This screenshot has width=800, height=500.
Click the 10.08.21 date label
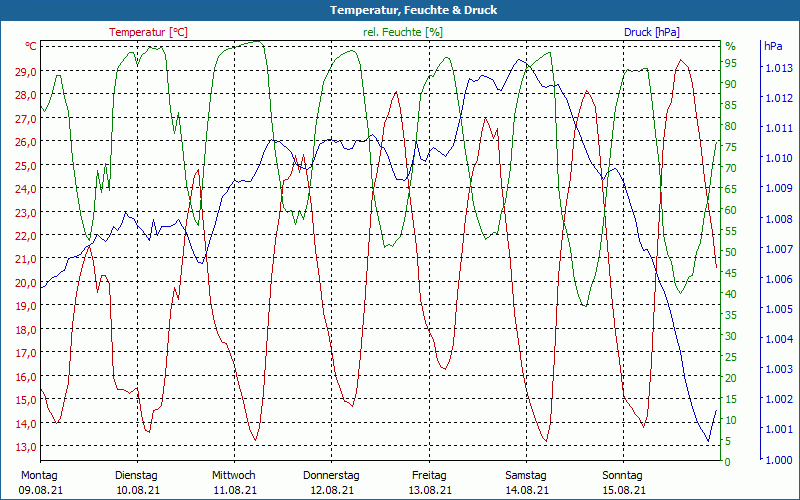coord(138,490)
